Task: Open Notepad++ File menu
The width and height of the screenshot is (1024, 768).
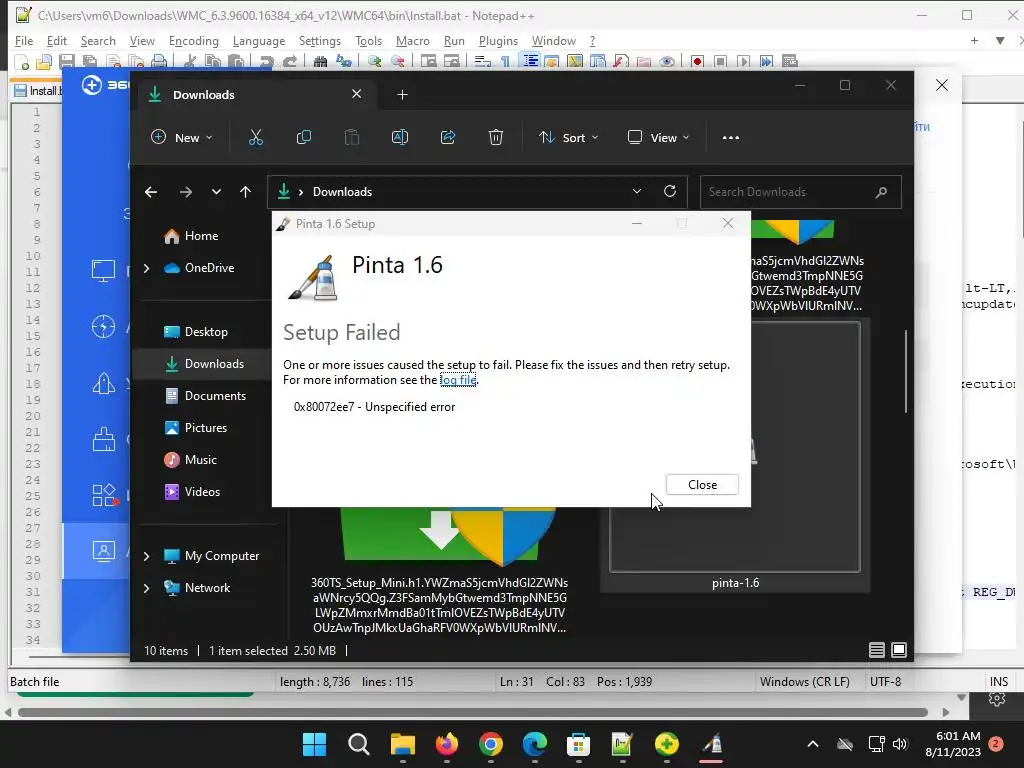Action: pos(24,40)
